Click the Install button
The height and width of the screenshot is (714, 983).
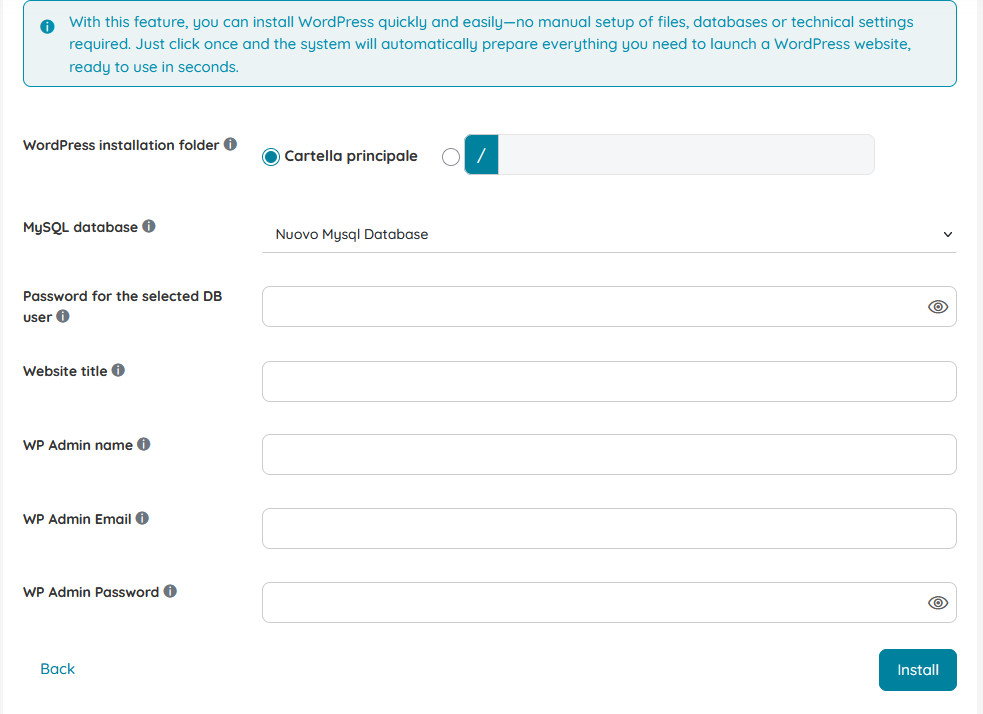(917, 670)
